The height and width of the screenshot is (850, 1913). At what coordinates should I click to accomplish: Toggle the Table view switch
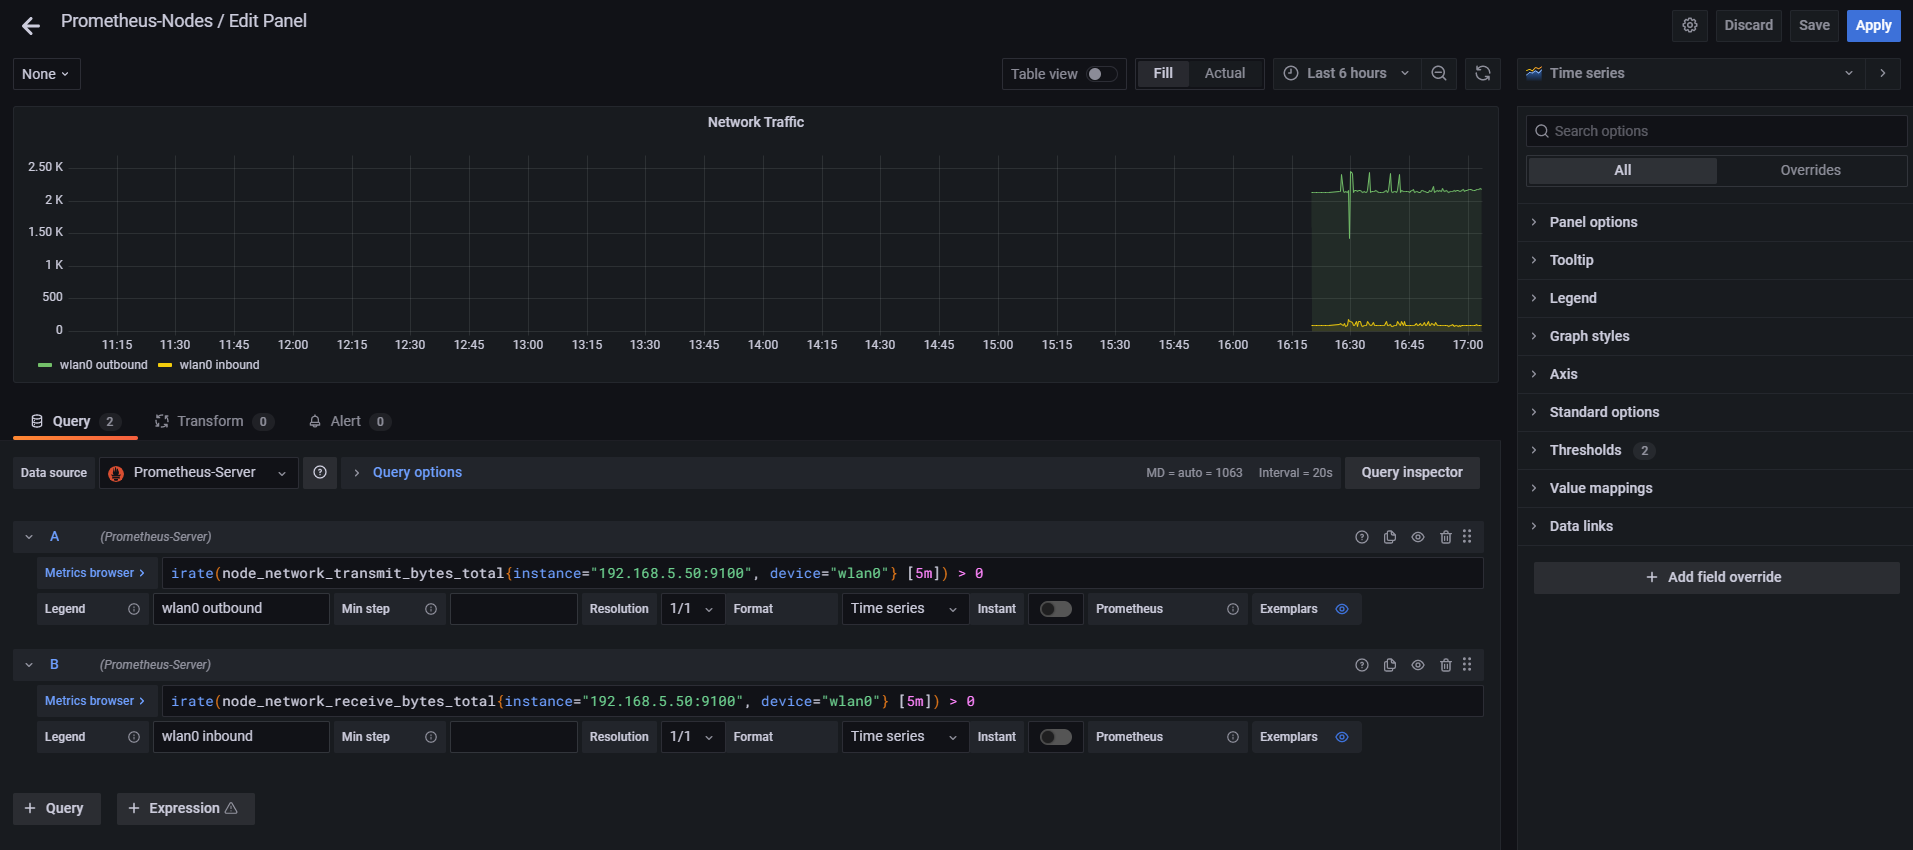click(1102, 74)
